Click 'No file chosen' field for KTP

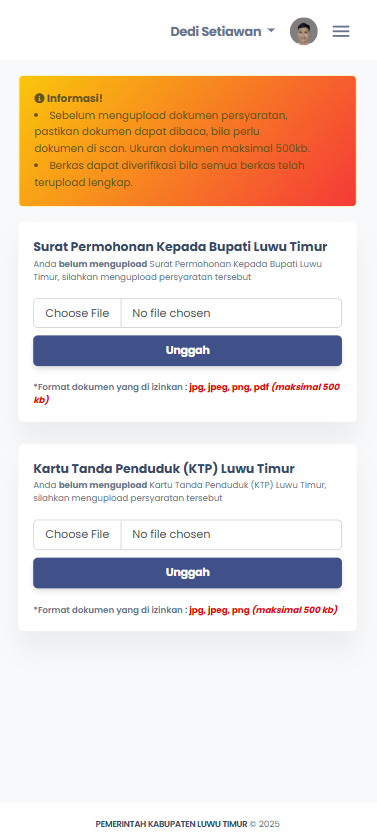(x=231, y=535)
